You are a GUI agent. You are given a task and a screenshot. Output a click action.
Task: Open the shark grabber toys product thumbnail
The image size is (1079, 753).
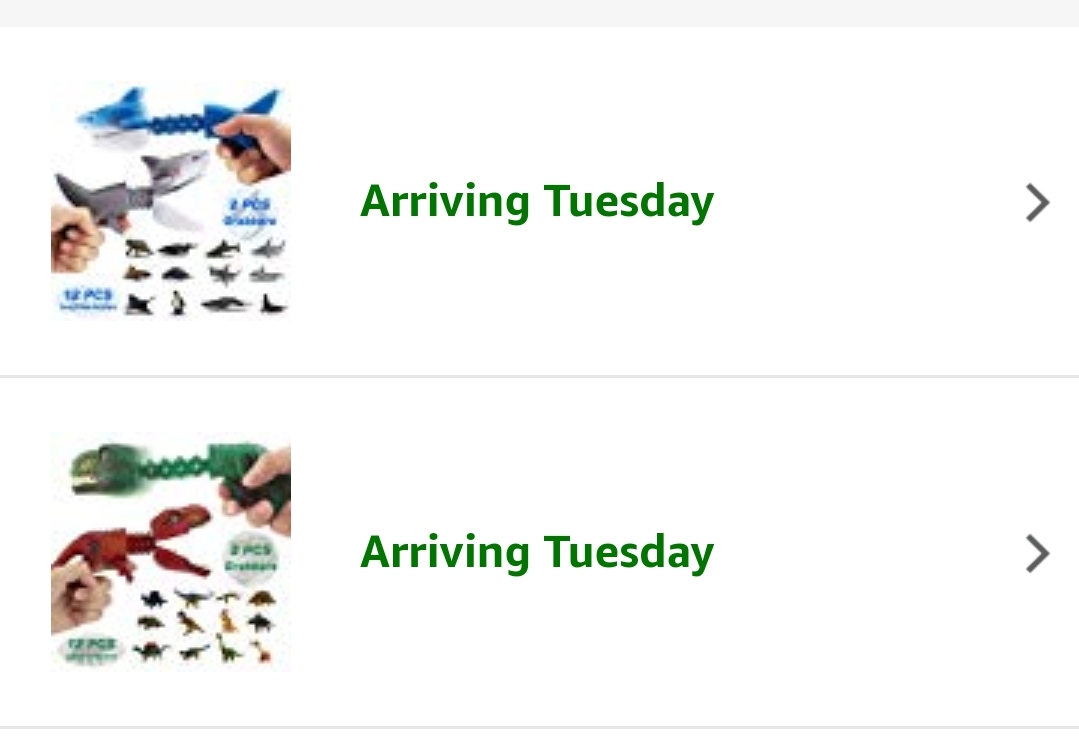tap(170, 201)
